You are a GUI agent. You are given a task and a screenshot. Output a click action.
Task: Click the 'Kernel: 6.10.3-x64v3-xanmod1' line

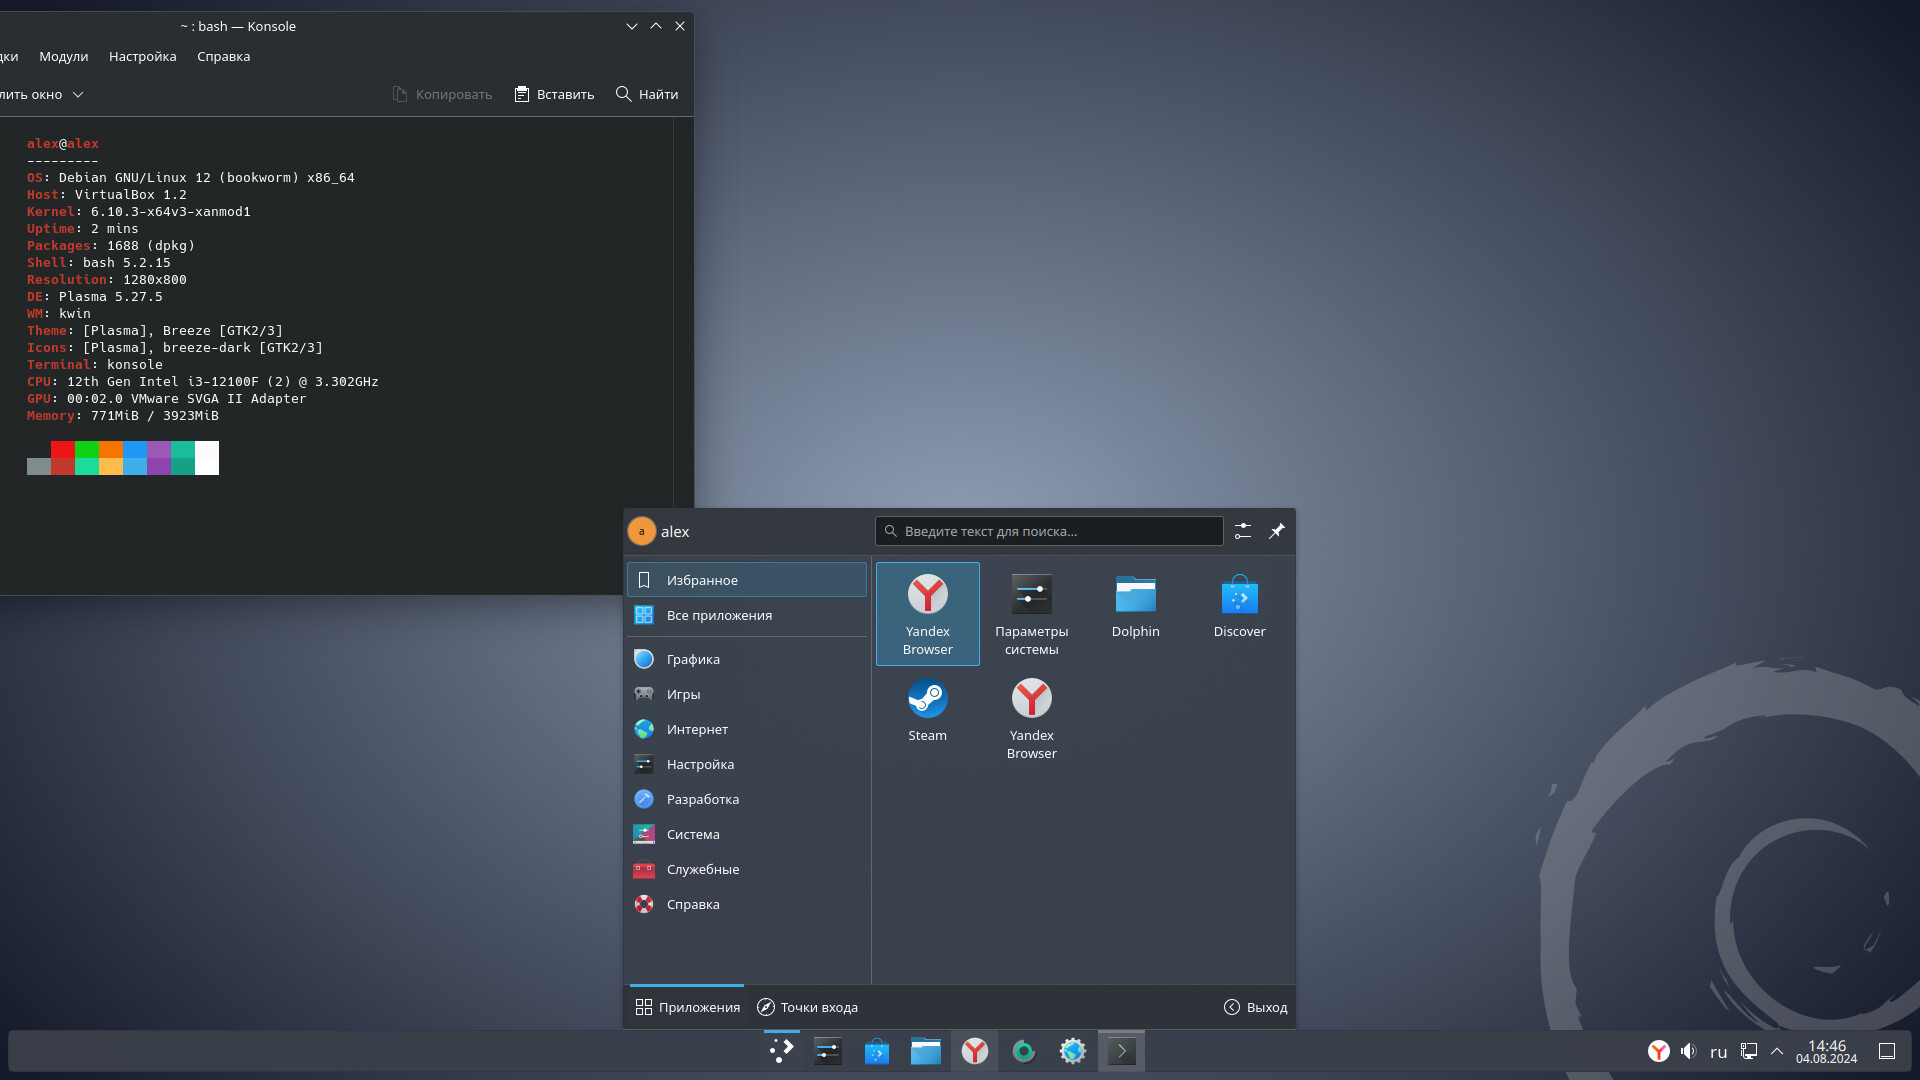[x=139, y=211]
